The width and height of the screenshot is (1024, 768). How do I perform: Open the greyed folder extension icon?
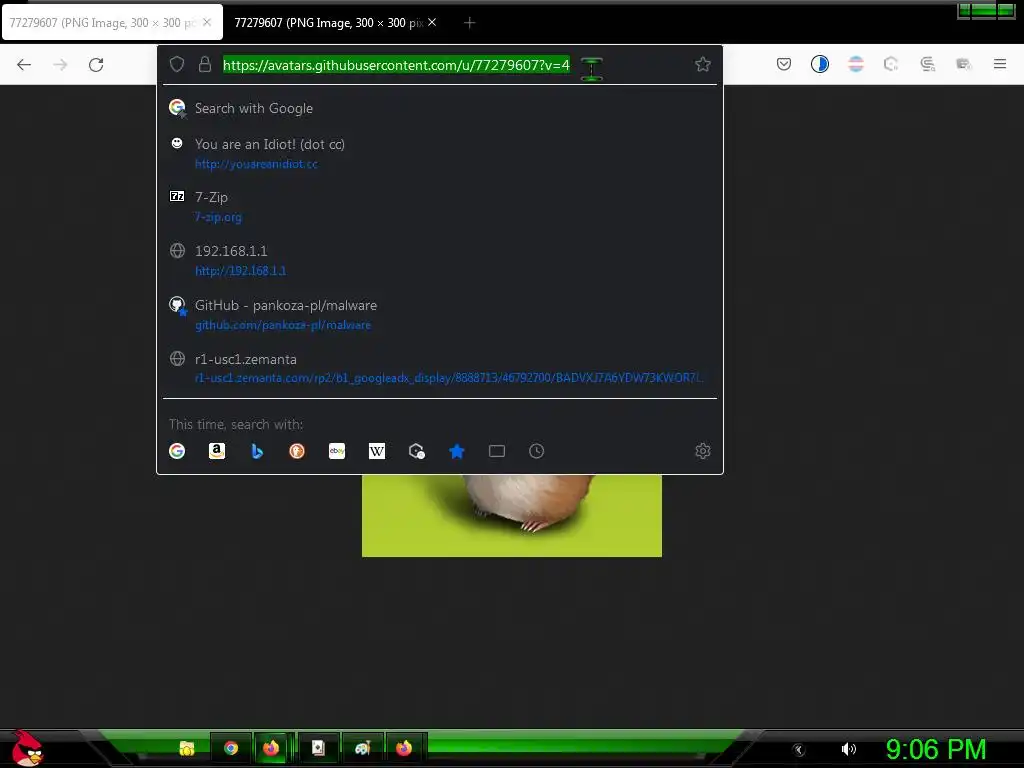click(963, 64)
